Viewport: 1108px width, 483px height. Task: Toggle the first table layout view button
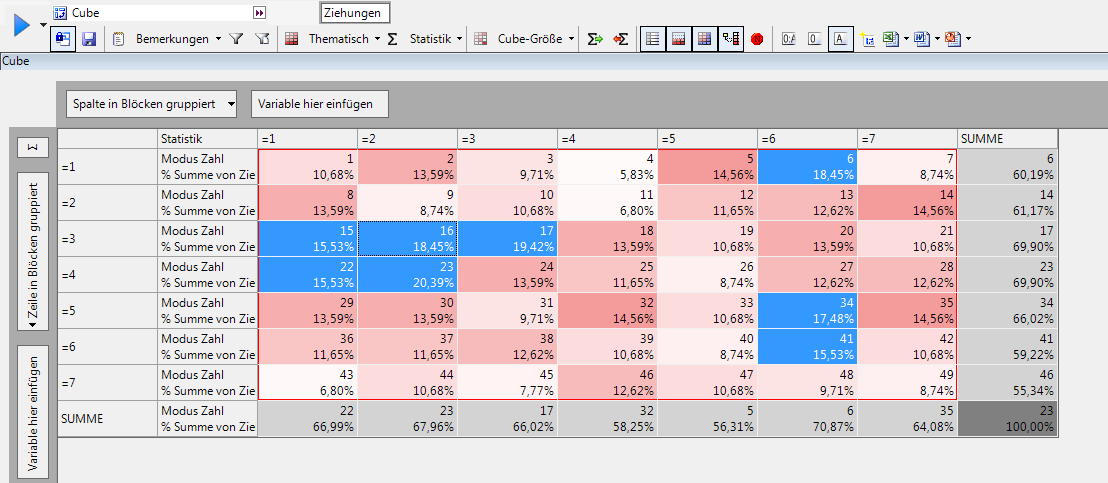coord(653,39)
